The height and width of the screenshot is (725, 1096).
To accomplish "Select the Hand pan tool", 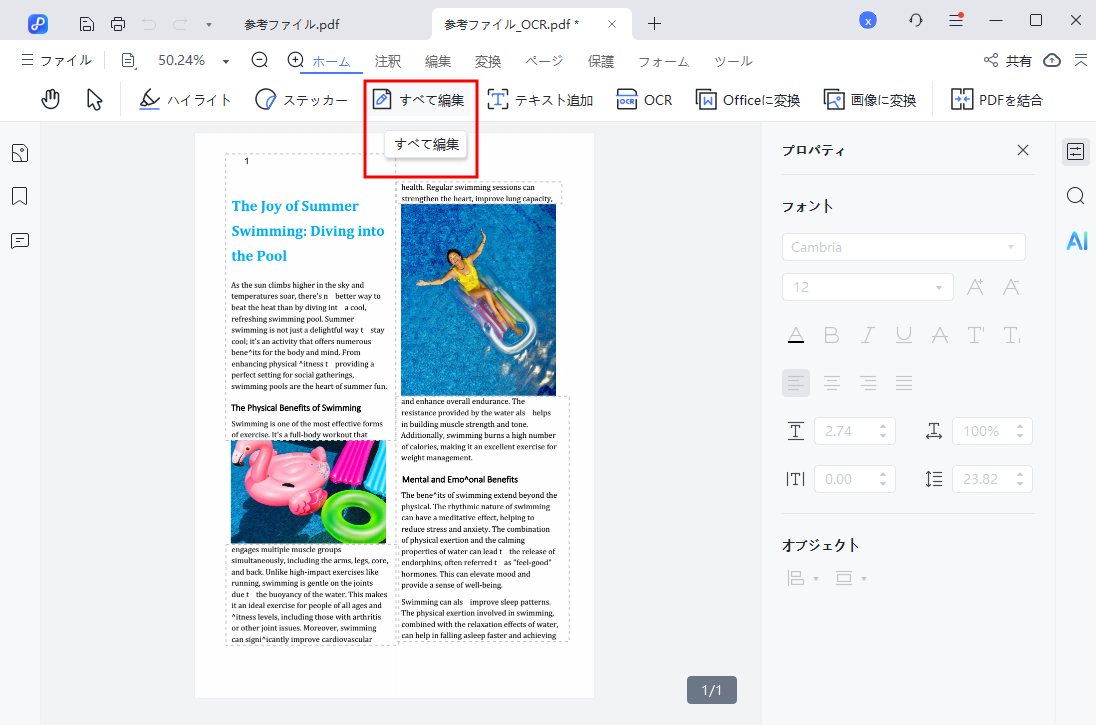I will (51, 99).
